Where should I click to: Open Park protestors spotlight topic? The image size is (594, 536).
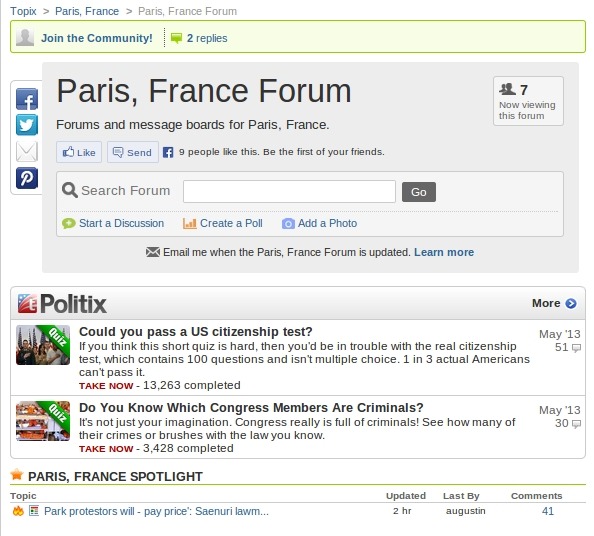156,511
